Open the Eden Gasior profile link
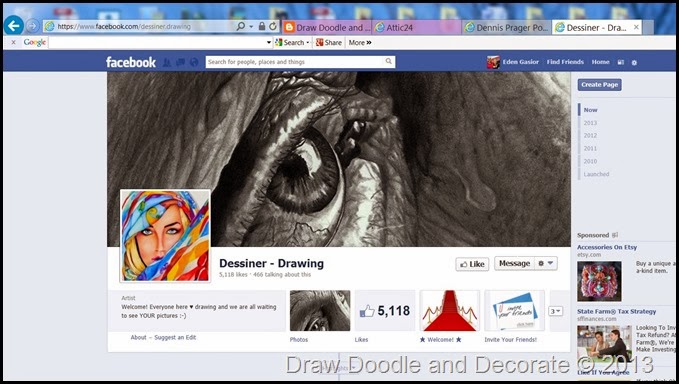This screenshot has width=679, height=384. click(521, 62)
